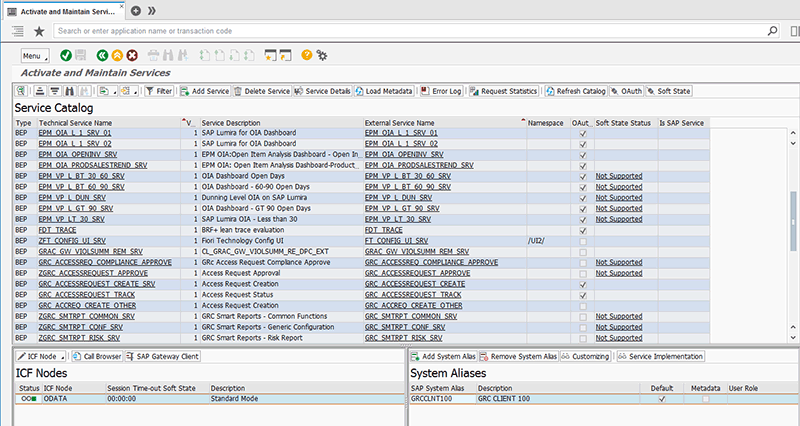Screen dimensions: 800x426
Task: Click the red Cancel icon
Action: tap(135, 56)
